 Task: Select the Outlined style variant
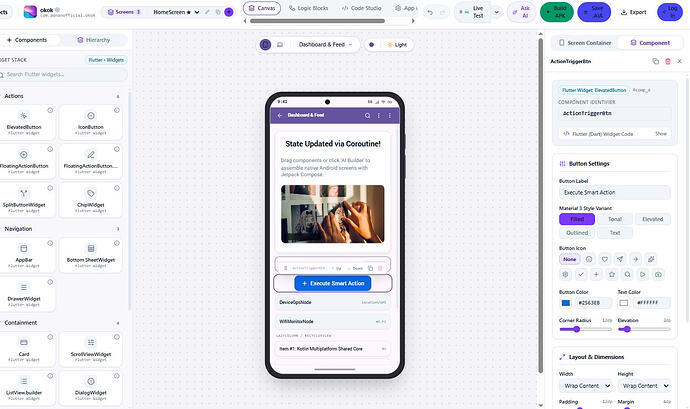point(577,232)
